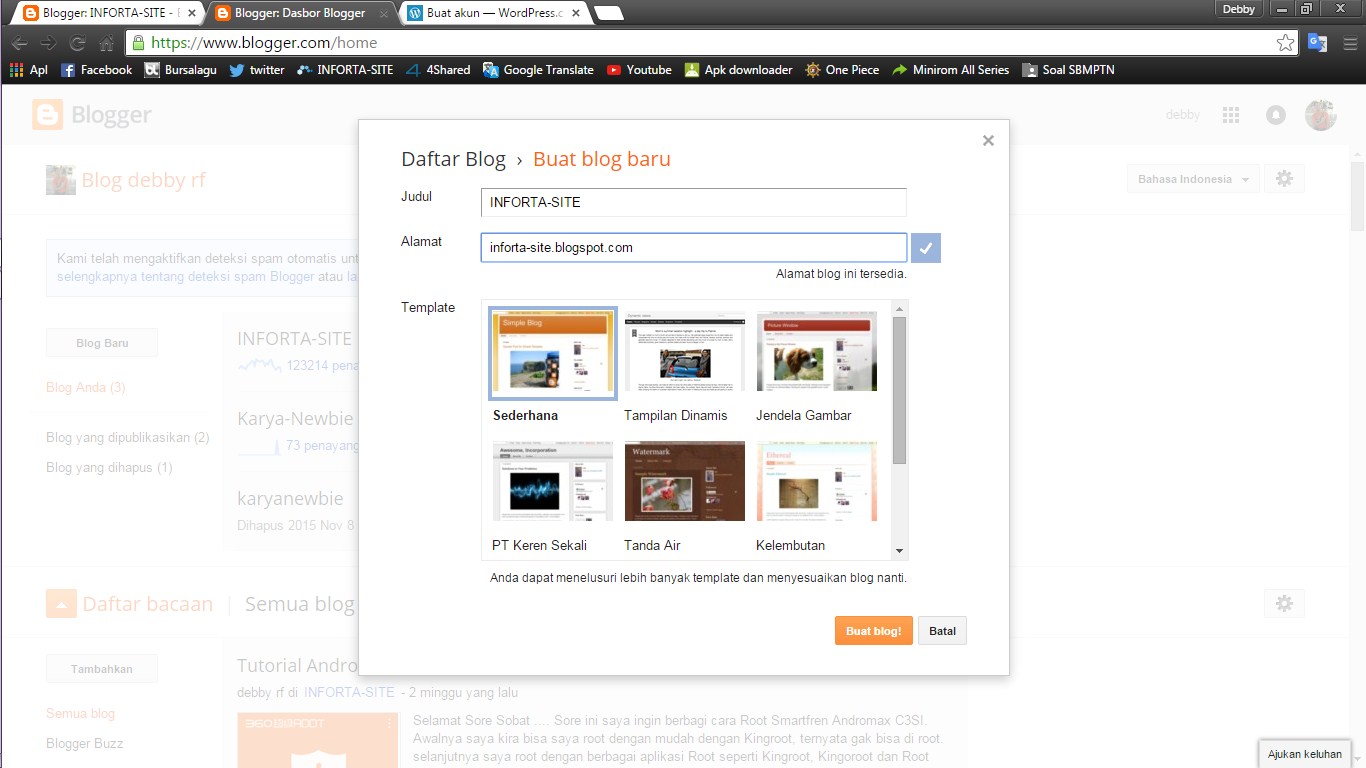Bookmark page with the star icon

pos(1285,43)
